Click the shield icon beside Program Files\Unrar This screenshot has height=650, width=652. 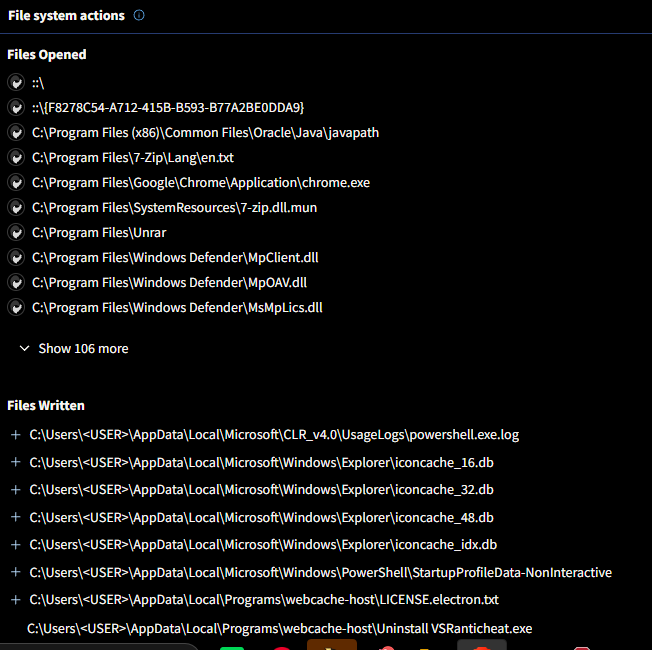click(x=16, y=232)
